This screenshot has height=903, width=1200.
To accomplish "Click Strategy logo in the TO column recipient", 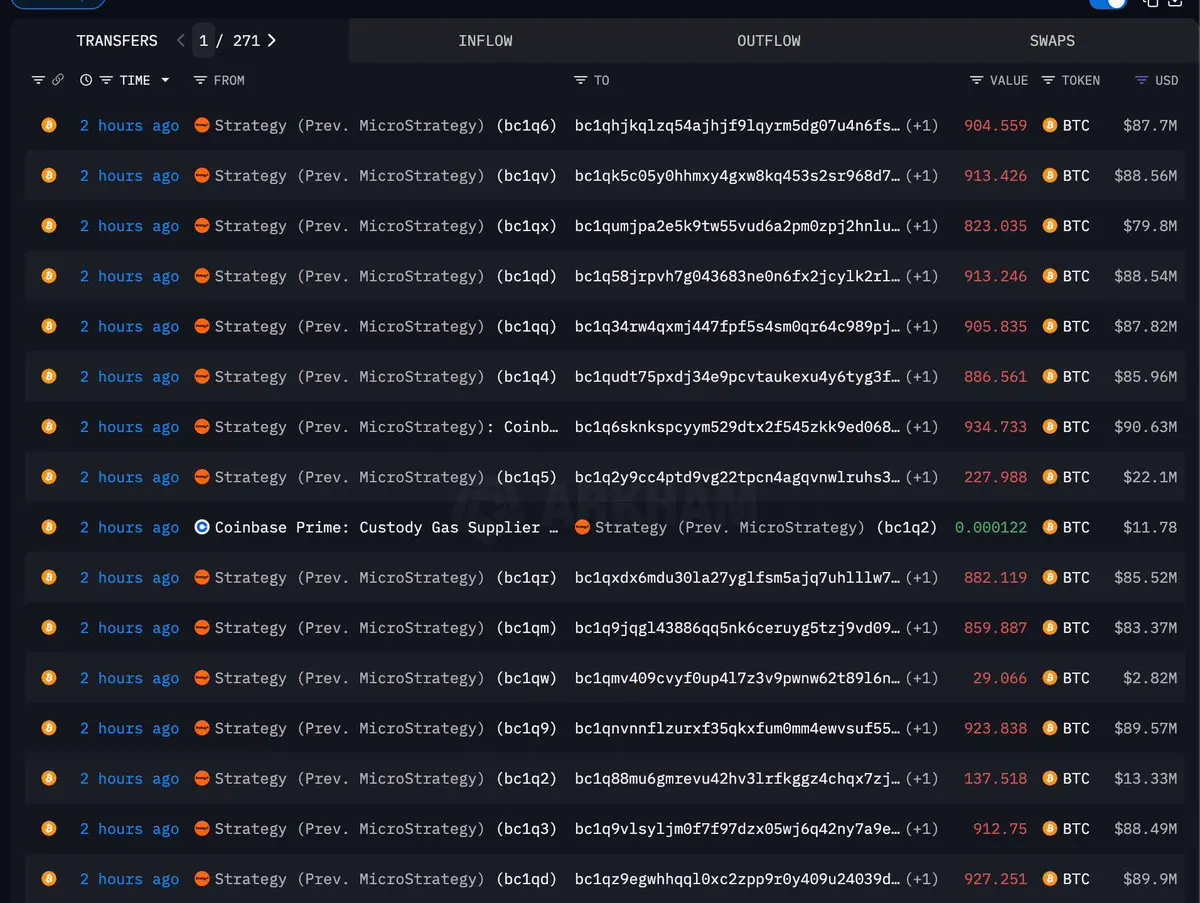I will tap(582, 527).
